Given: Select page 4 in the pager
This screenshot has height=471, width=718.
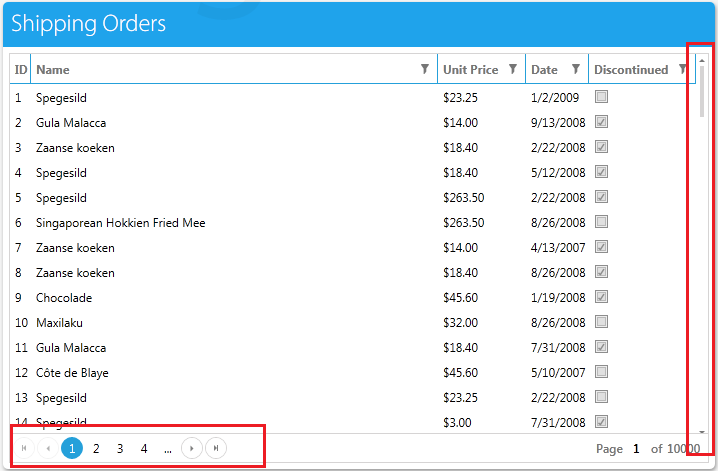Looking at the screenshot, I should (144, 449).
